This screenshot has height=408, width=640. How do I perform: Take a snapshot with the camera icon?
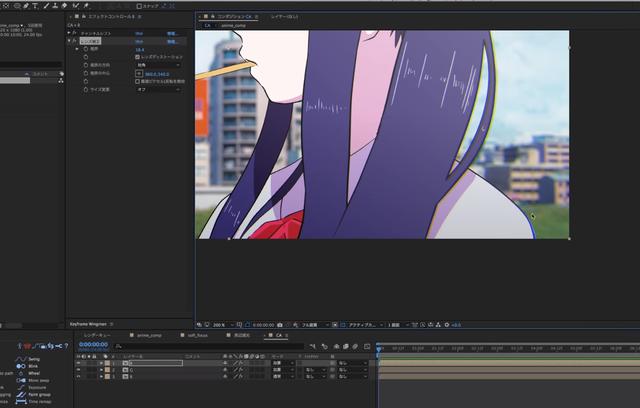[x=280, y=325]
